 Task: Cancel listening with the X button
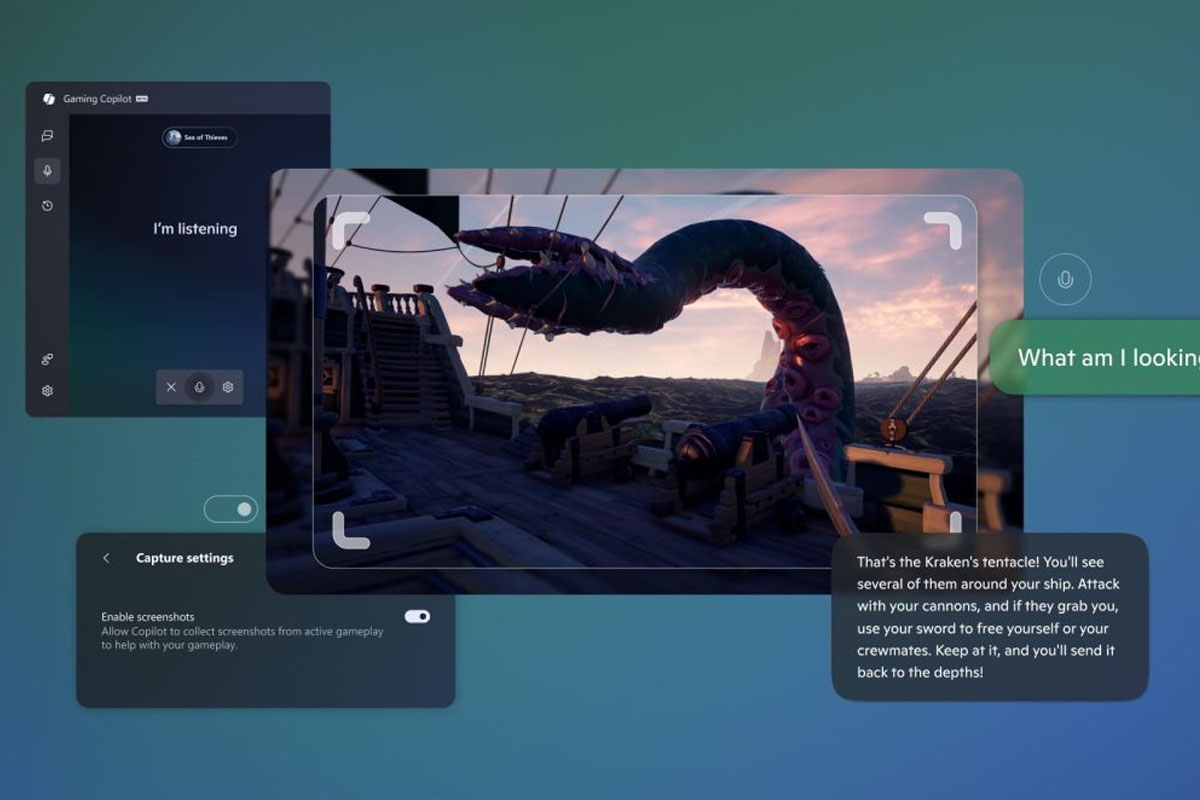pos(172,387)
